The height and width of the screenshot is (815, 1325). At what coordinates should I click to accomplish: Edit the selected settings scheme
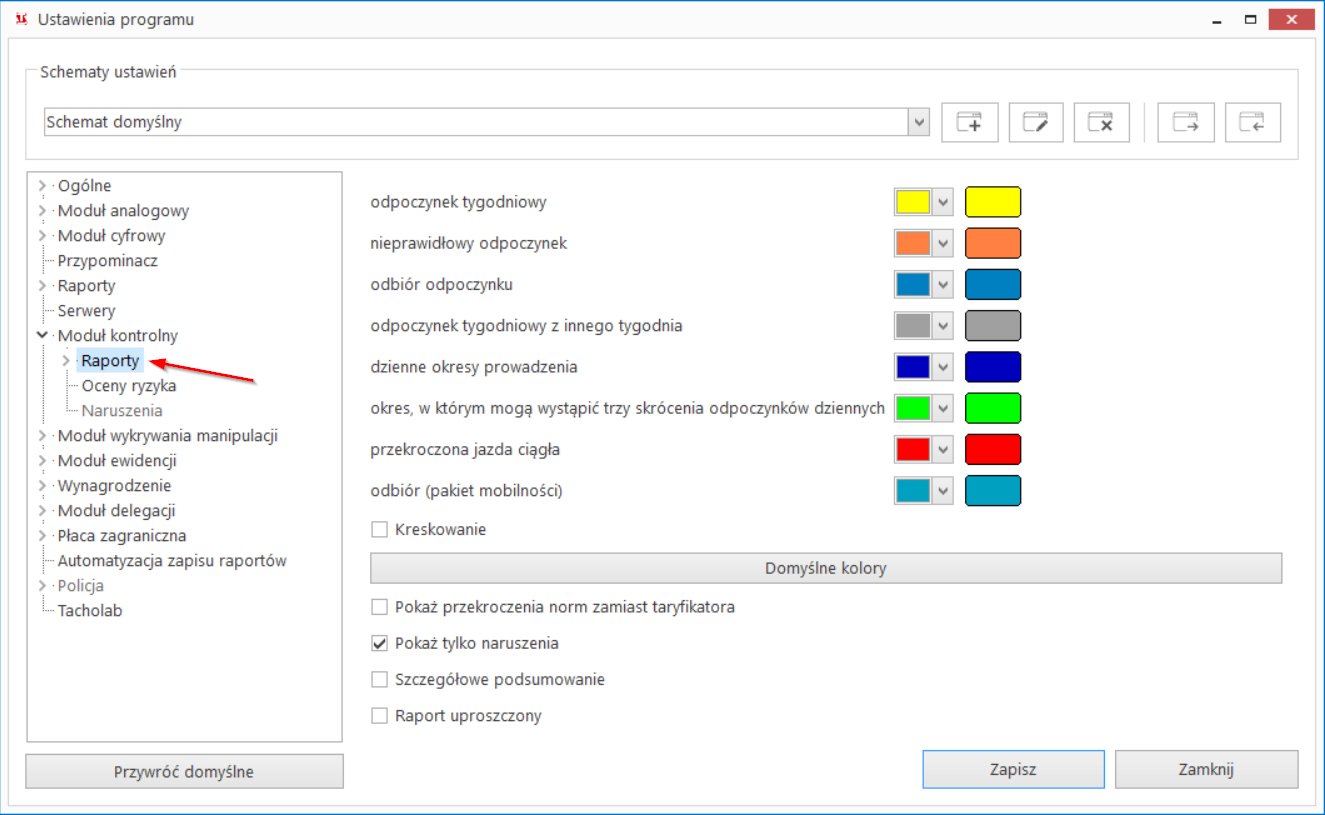[1036, 123]
